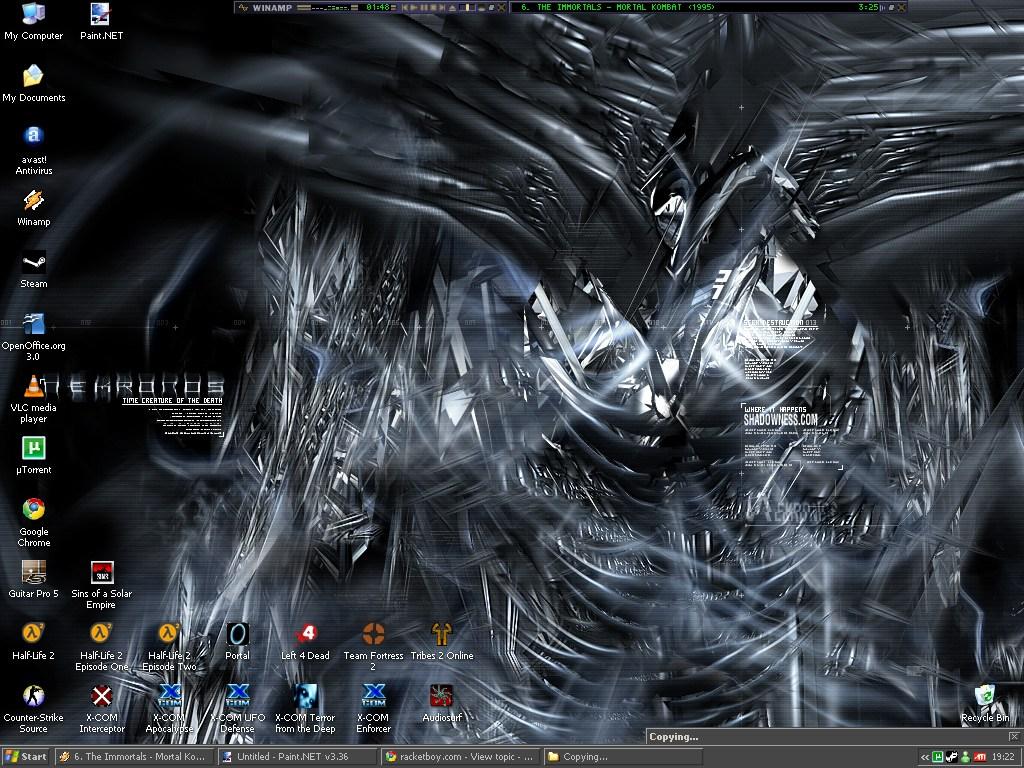
Task: Click the 19:22 taskbar clock
Action: click(x=1003, y=757)
